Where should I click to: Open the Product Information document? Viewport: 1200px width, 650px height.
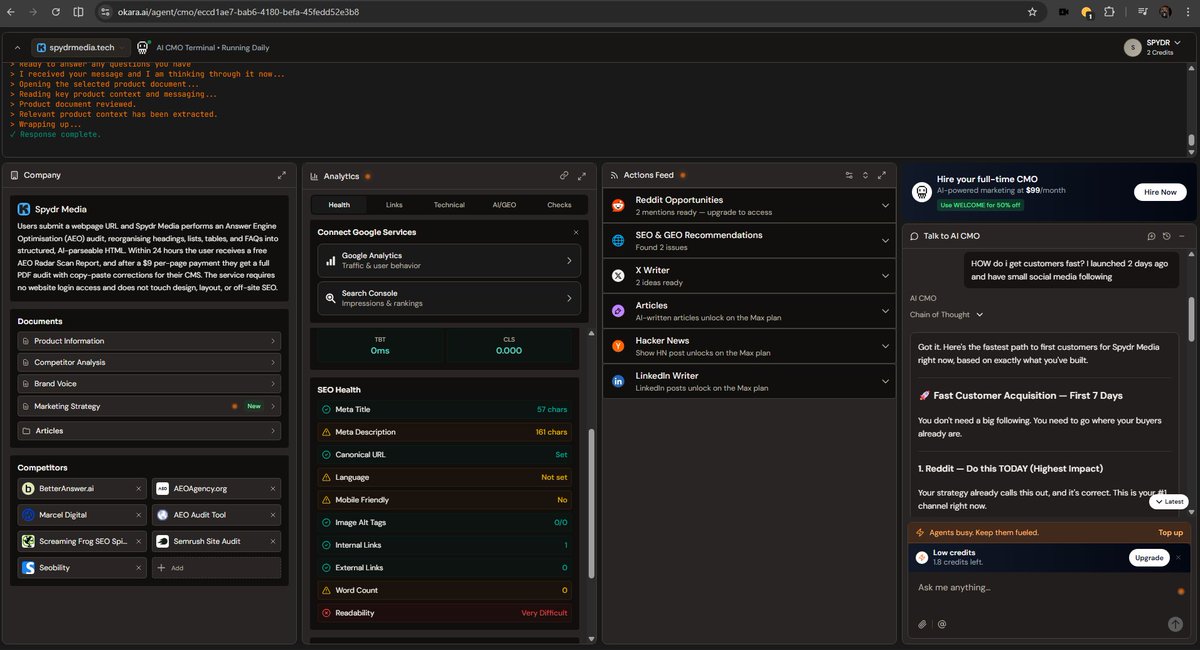click(x=149, y=341)
